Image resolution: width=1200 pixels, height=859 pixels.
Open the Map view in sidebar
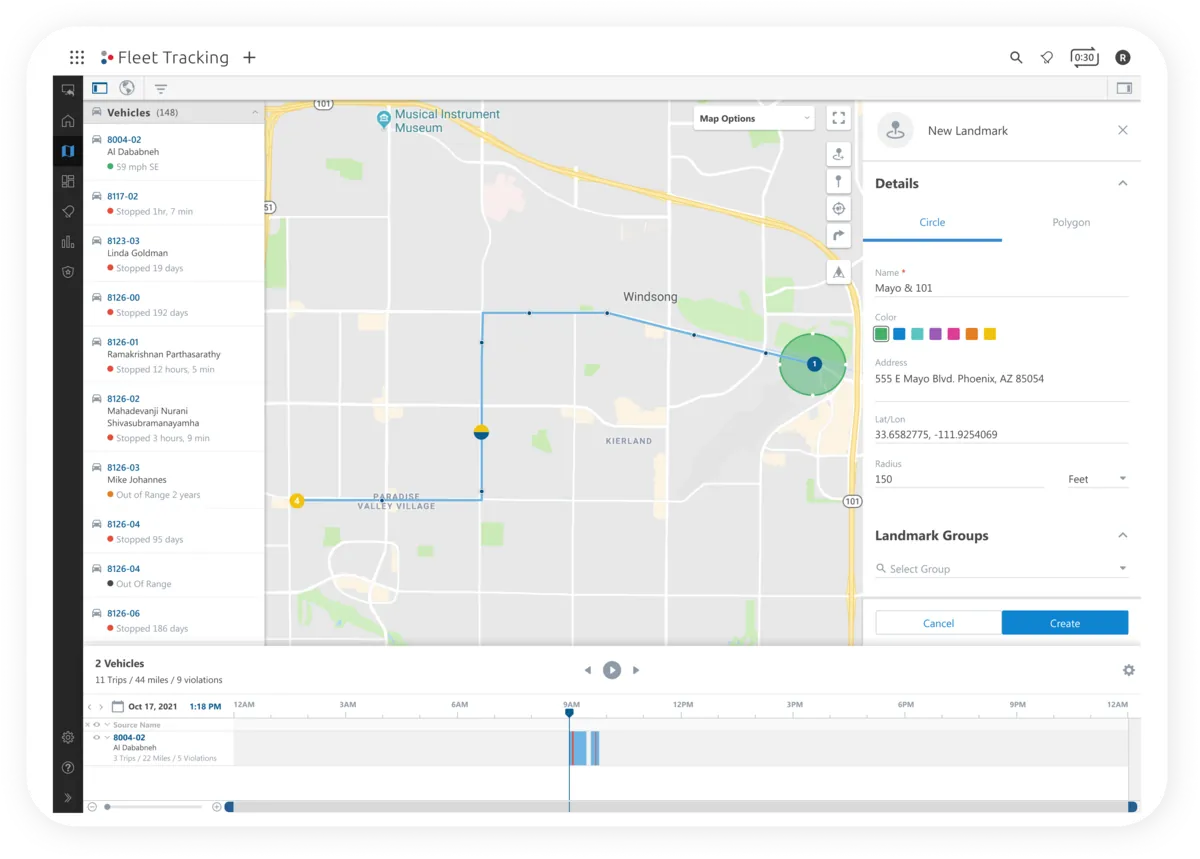[68, 151]
